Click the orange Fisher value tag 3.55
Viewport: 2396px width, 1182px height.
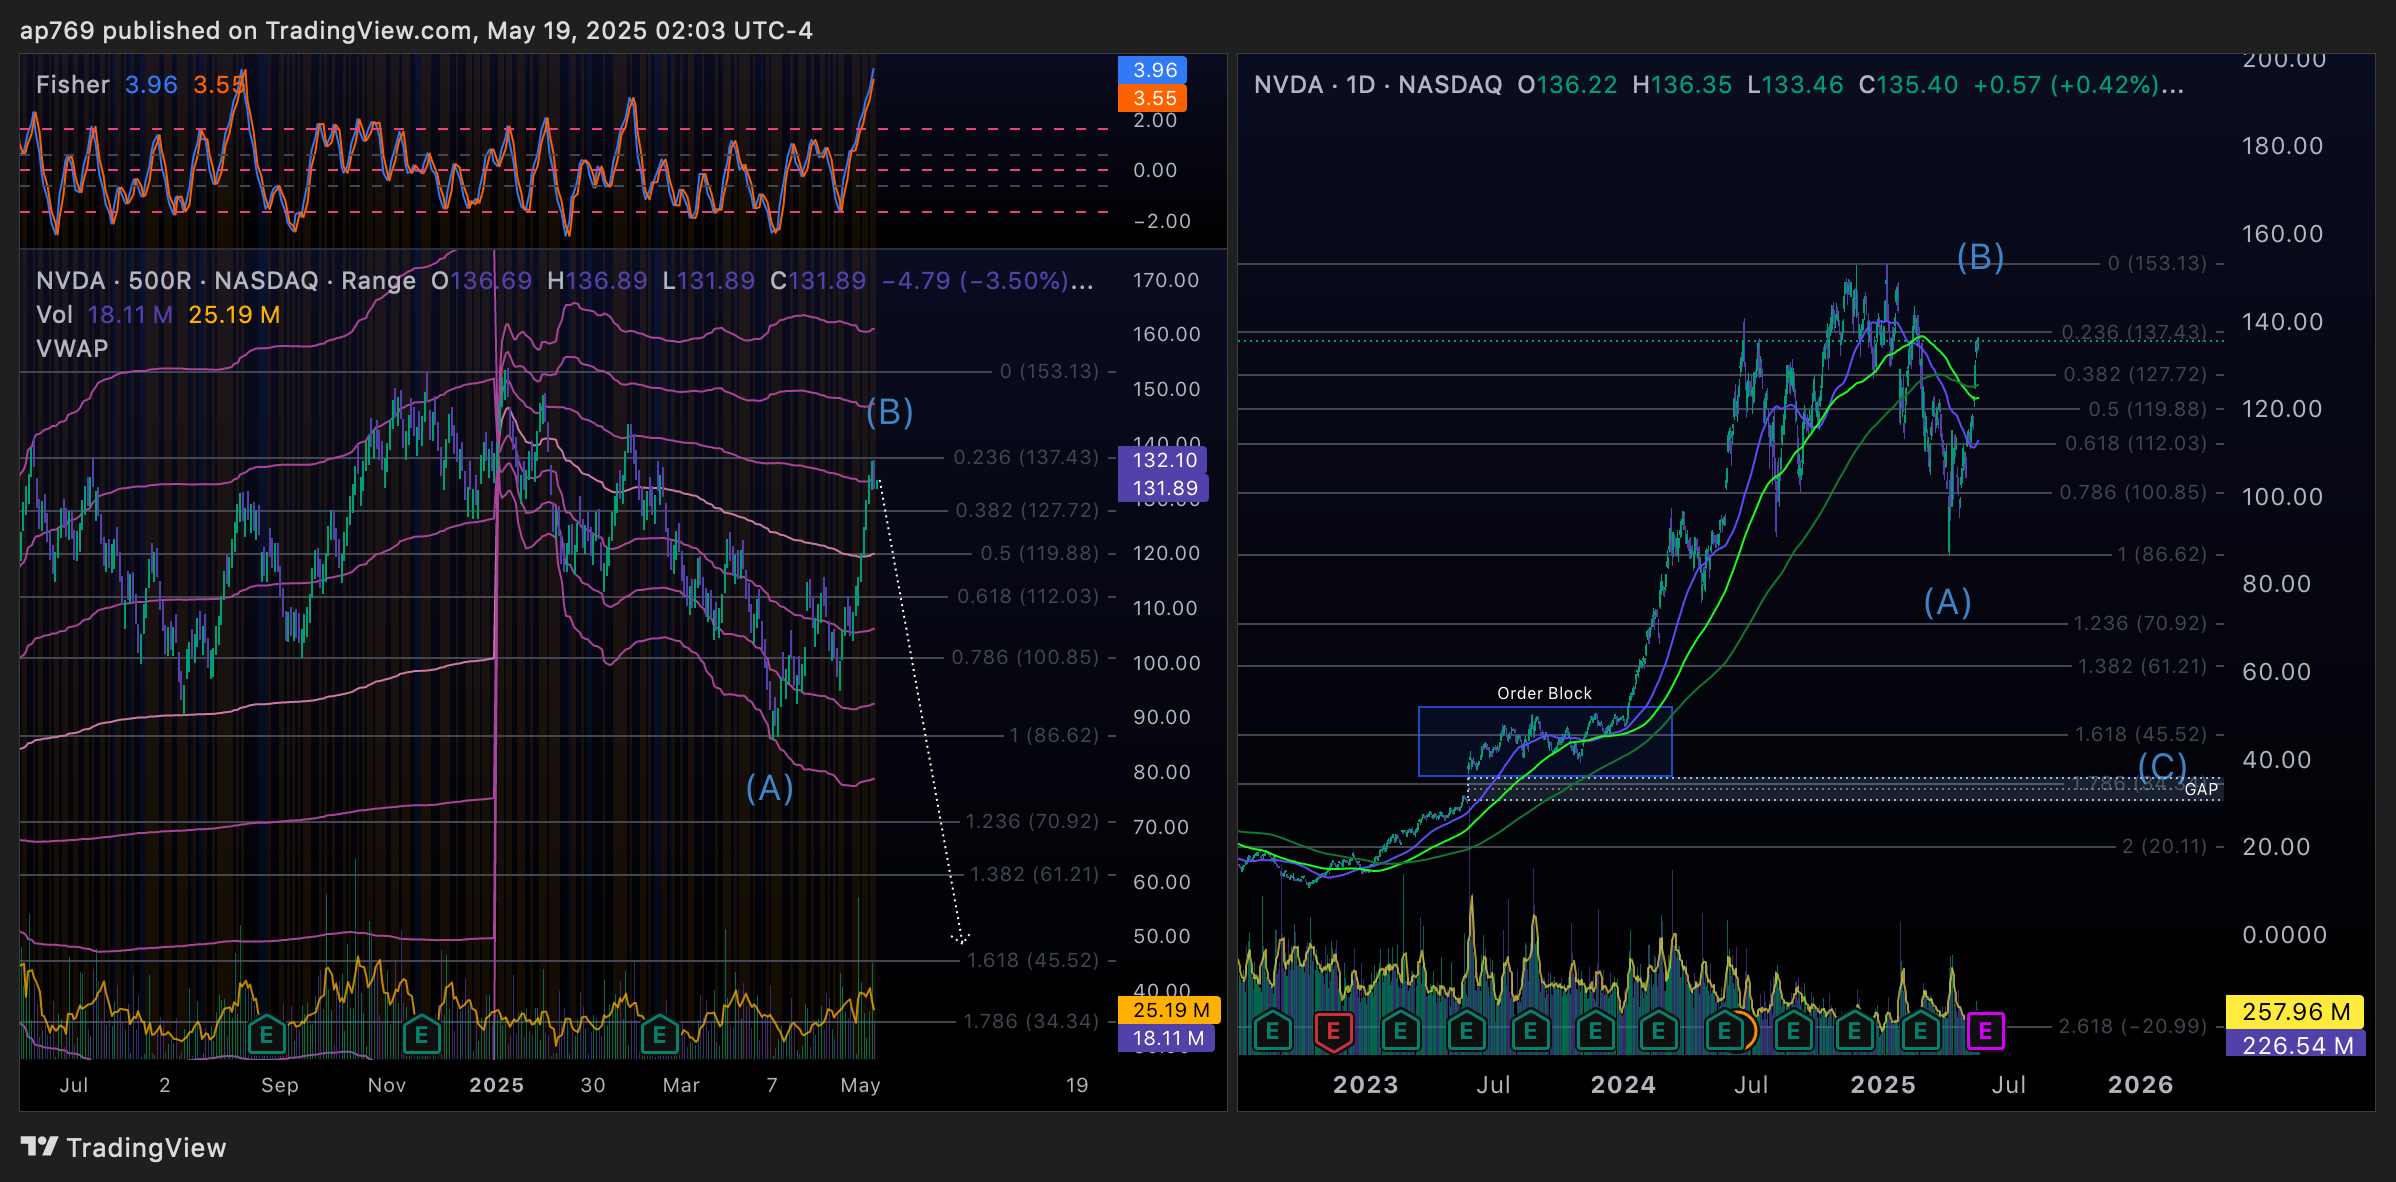1152,98
